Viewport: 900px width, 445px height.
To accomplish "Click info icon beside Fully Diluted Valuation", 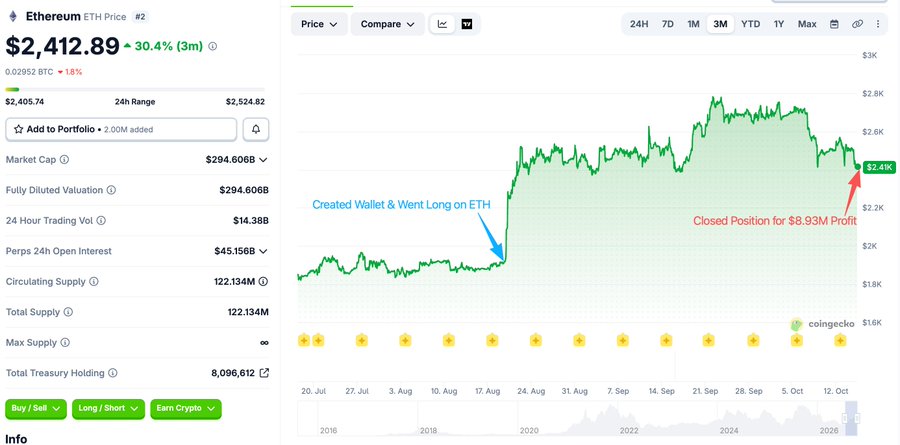I will pyautogui.click(x=111, y=189).
